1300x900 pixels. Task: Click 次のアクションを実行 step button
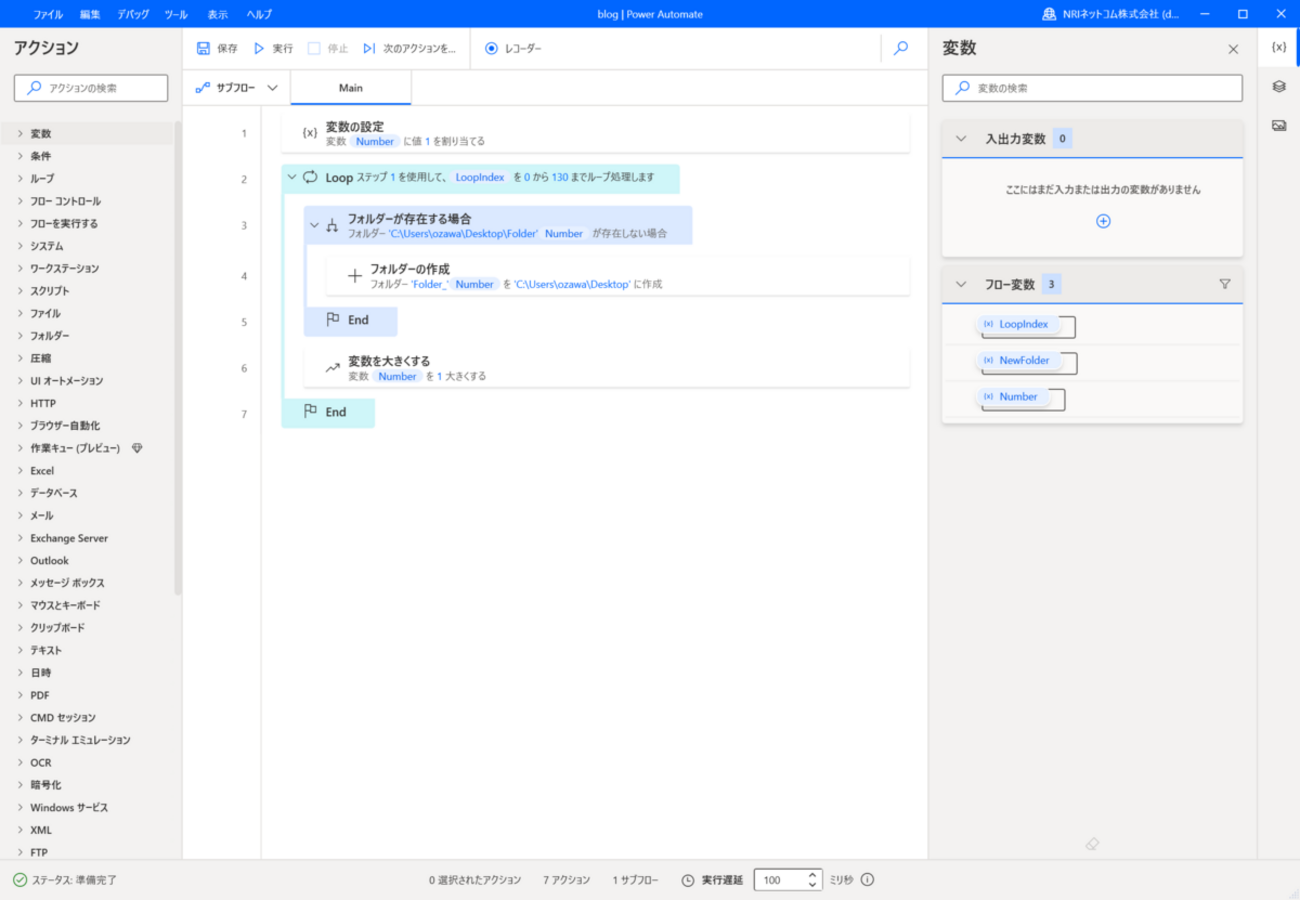[410, 48]
